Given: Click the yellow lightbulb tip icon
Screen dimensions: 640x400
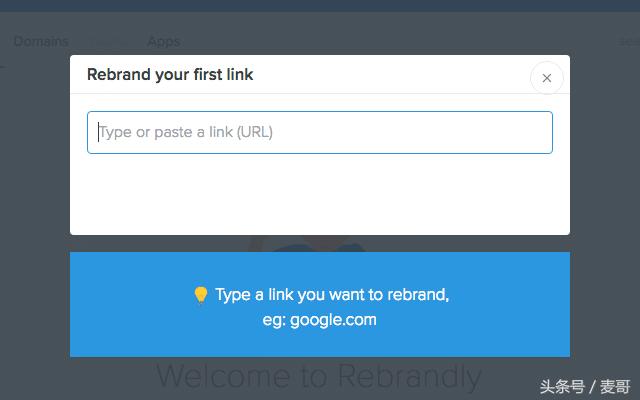Looking at the screenshot, I should pos(200,295).
